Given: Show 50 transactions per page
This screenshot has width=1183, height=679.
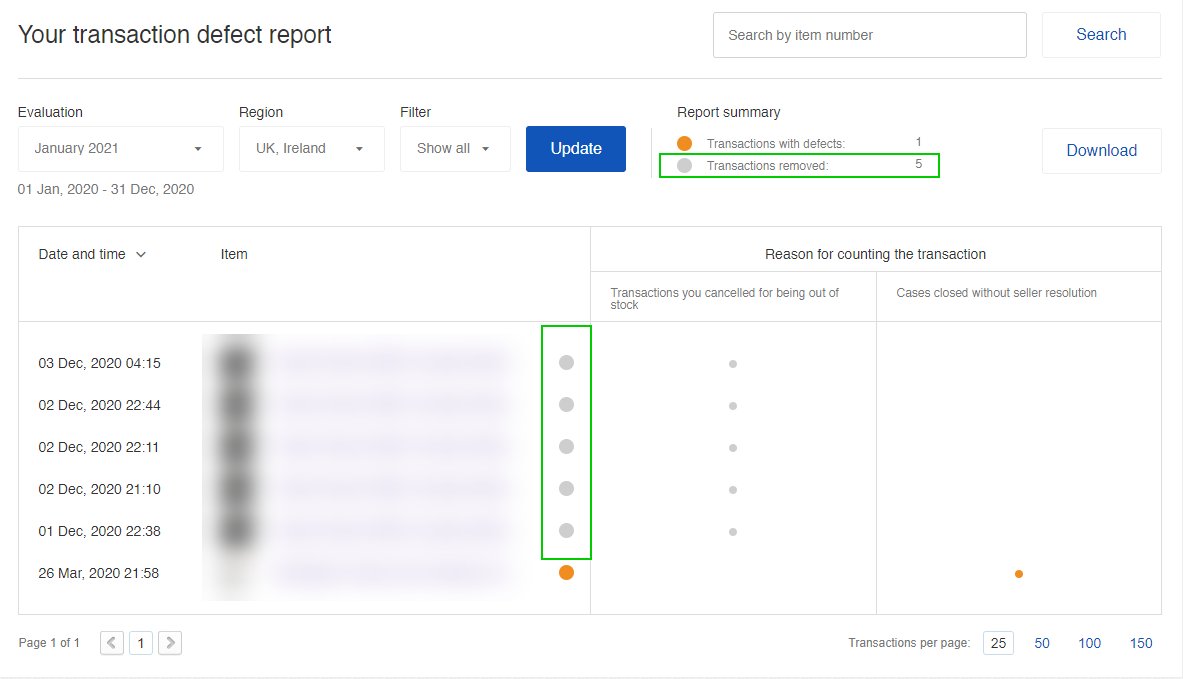Looking at the screenshot, I should coord(1042,643).
